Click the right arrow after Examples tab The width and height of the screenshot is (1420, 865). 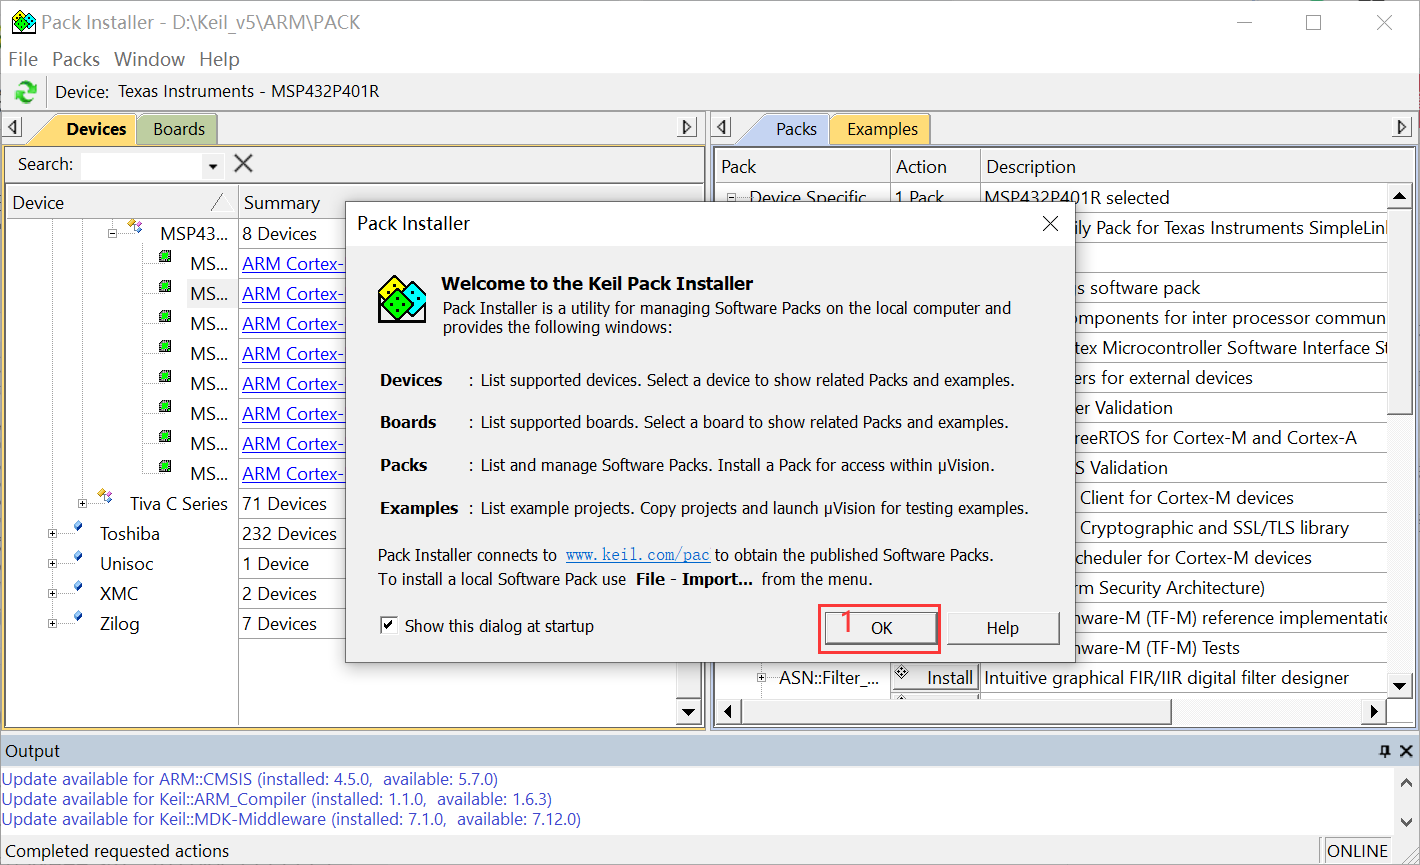pyautogui.click(x=1402, y=128)
